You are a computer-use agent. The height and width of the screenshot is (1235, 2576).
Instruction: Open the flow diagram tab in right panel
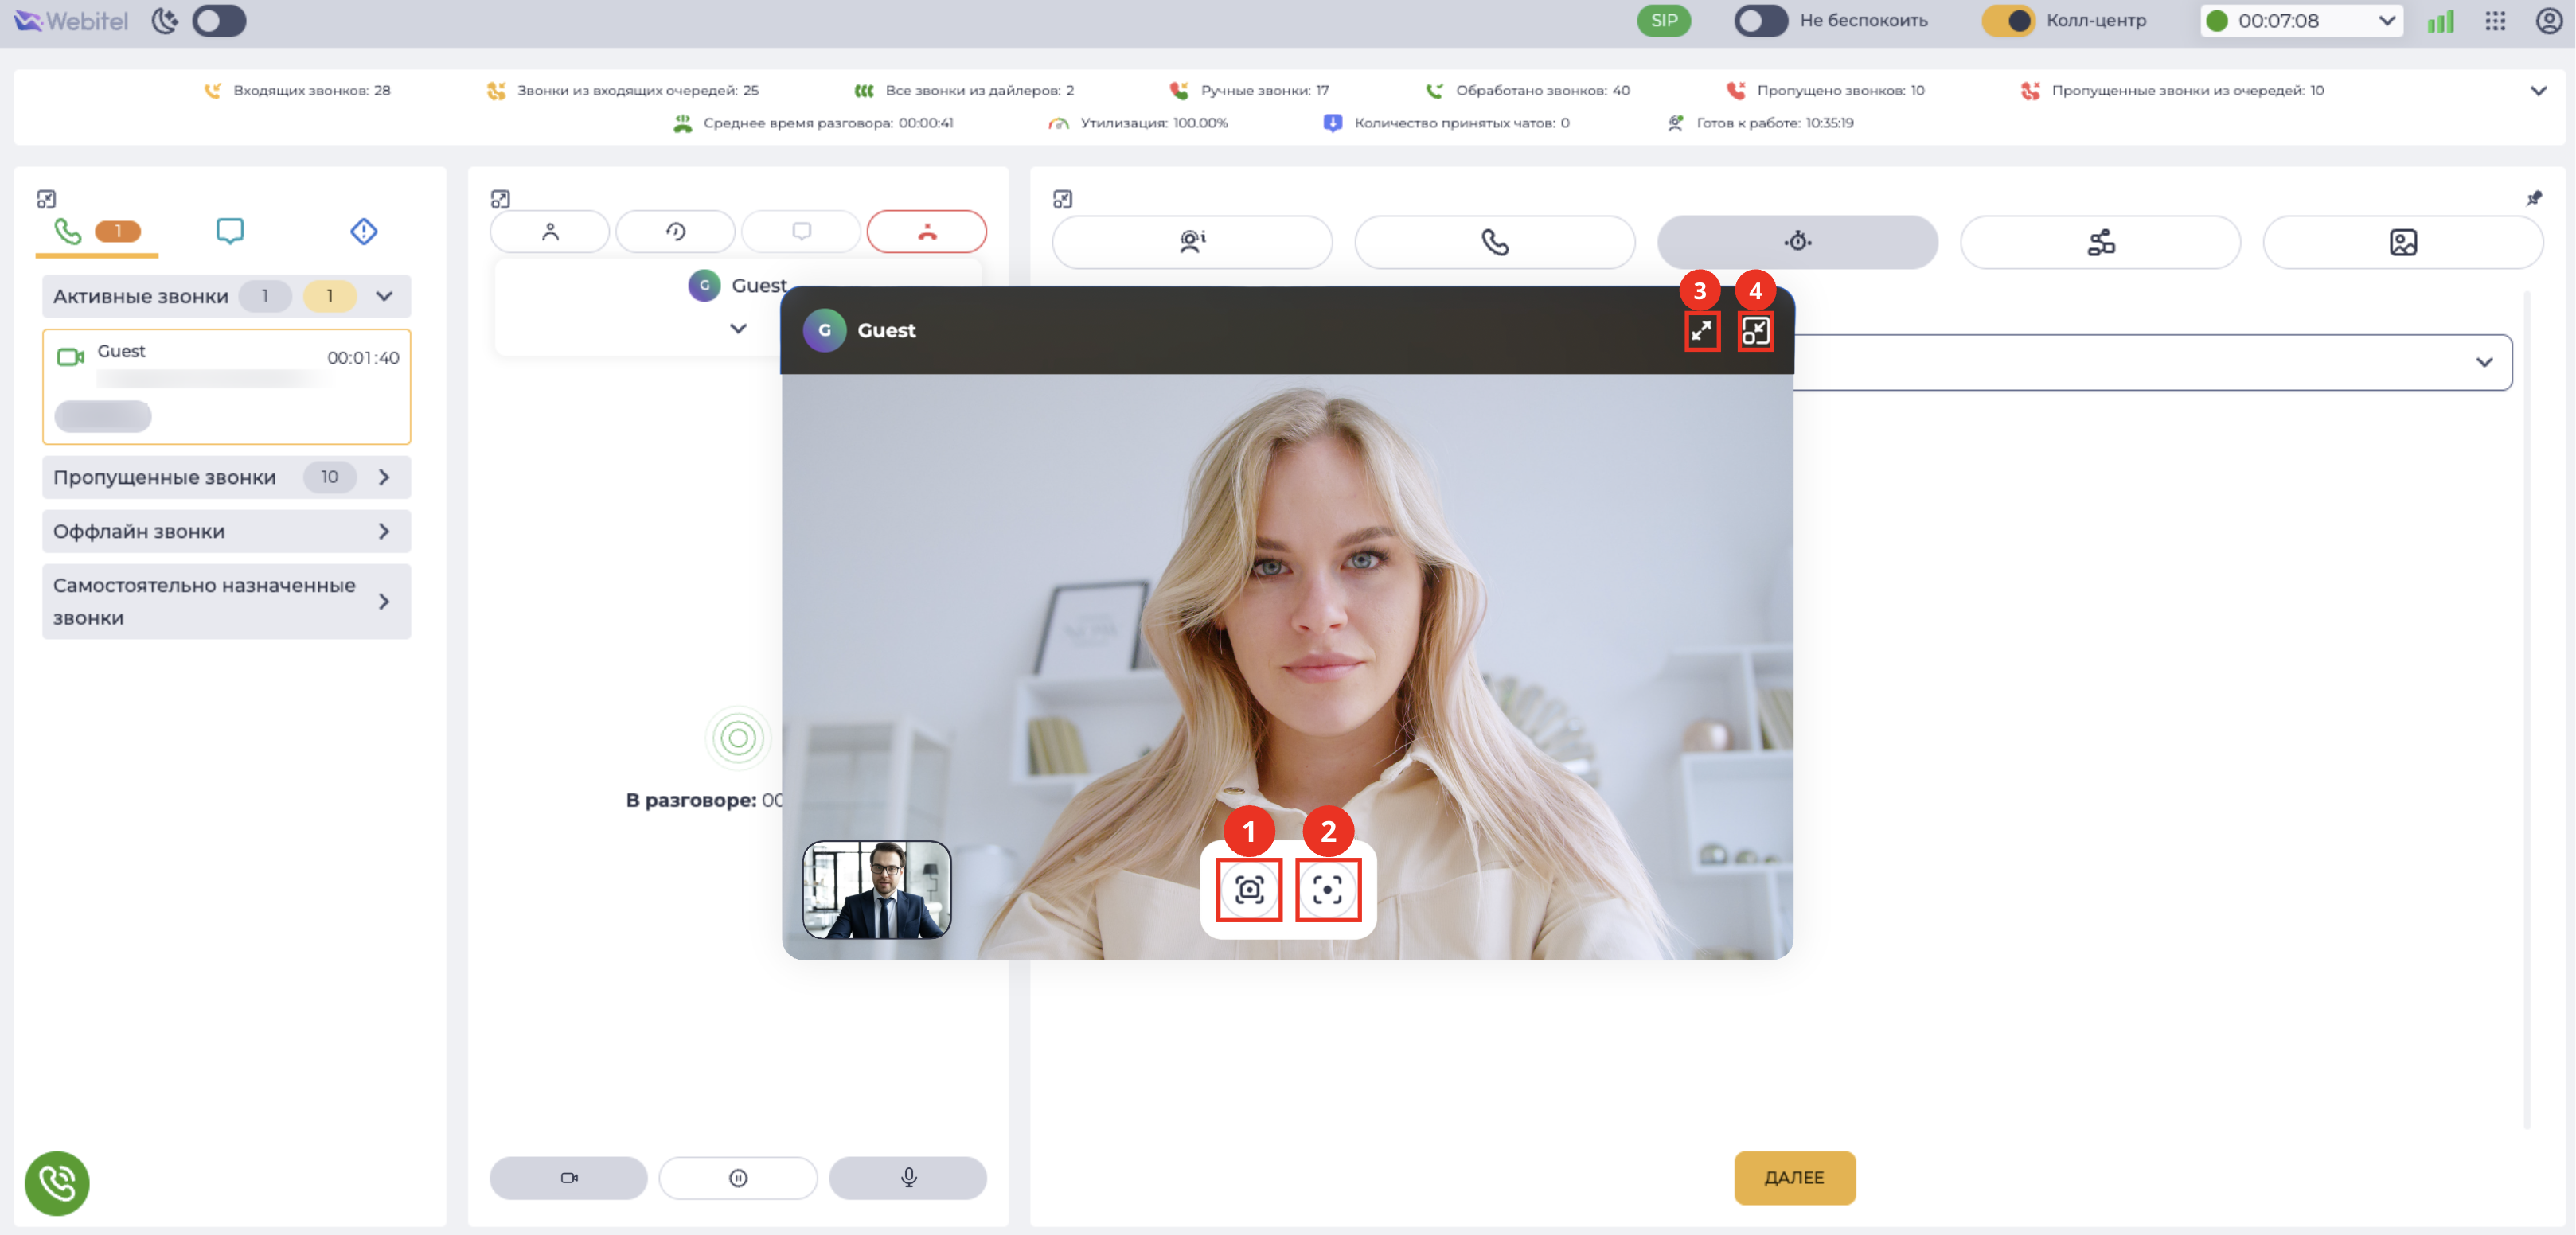tap(2101, 242)
